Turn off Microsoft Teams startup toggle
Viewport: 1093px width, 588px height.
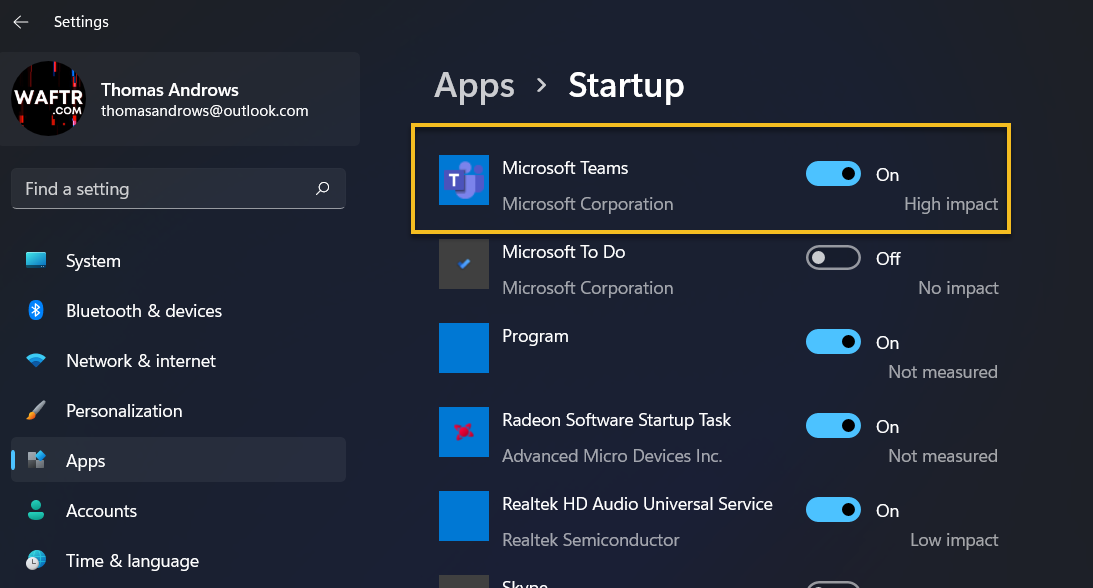(x=833, y=173)
